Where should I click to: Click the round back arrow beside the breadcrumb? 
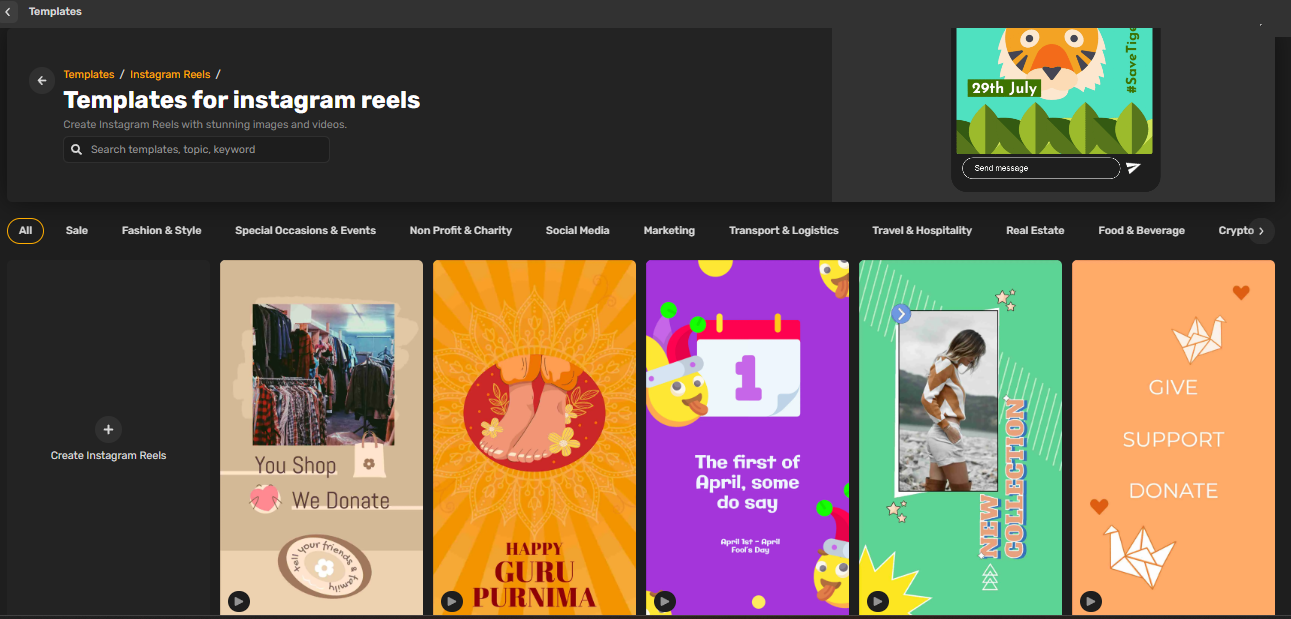coord(42,81)
